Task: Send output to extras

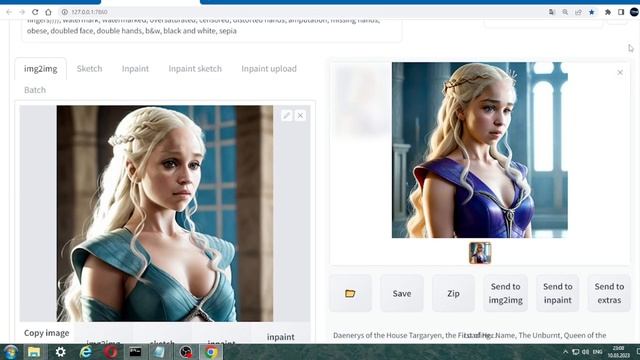Action: (609, 293)
